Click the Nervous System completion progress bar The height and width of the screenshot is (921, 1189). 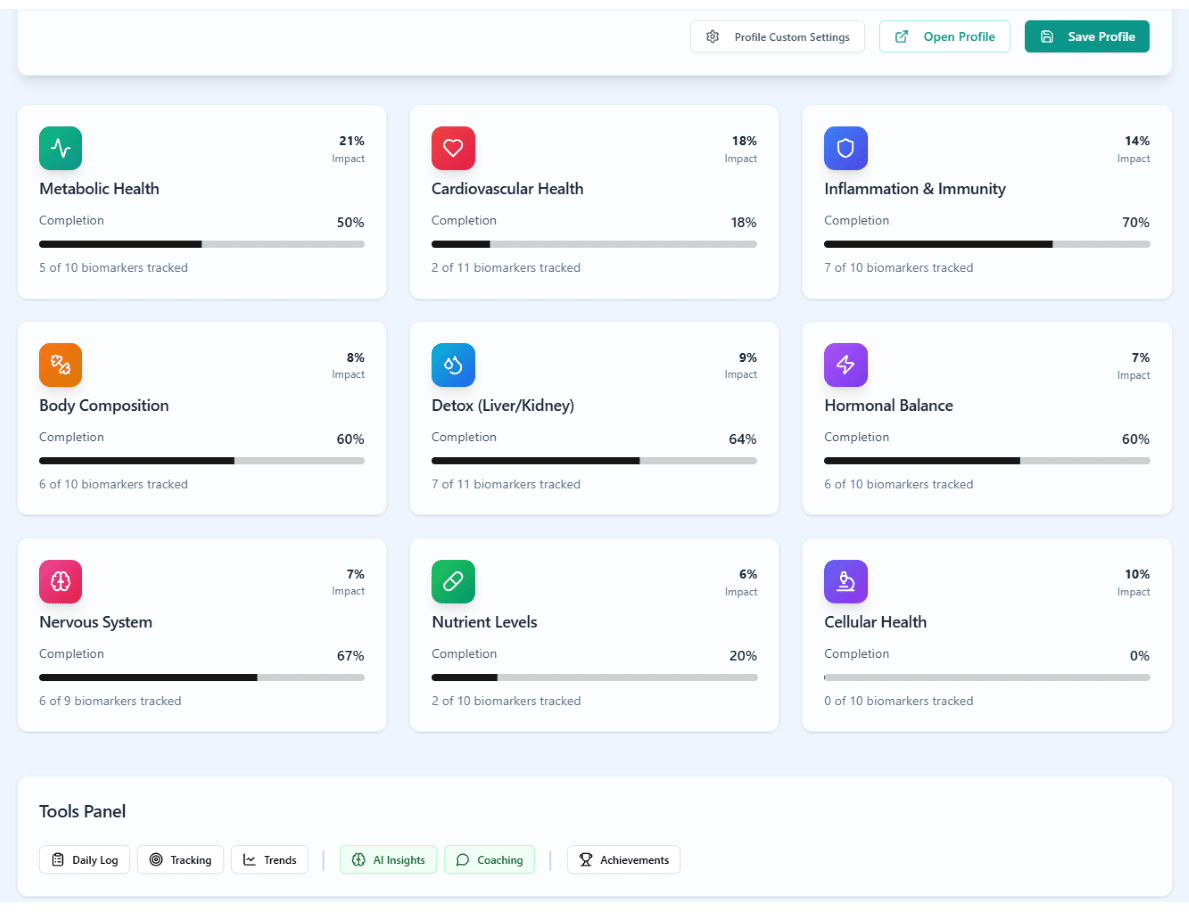pos(202,678)
